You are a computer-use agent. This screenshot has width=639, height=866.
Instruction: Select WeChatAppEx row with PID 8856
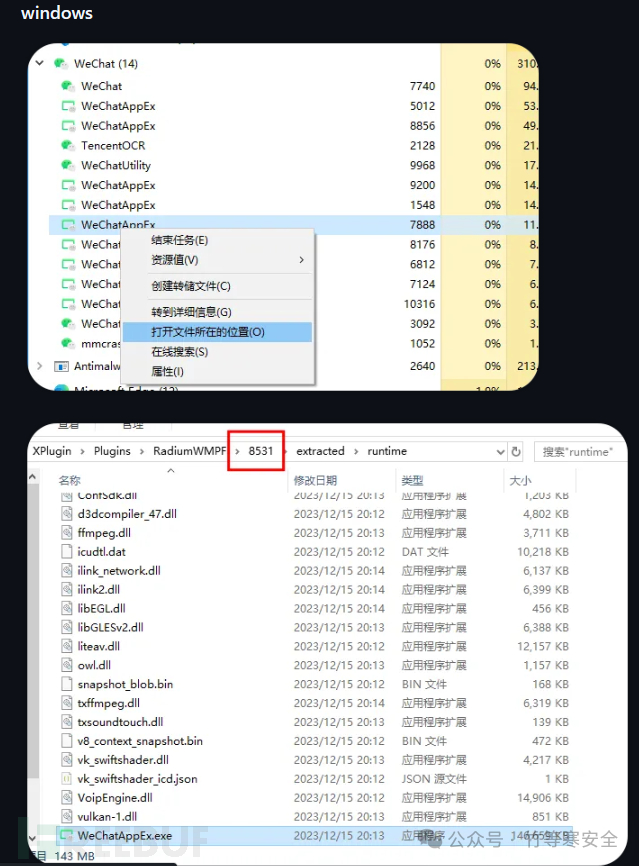283,125
